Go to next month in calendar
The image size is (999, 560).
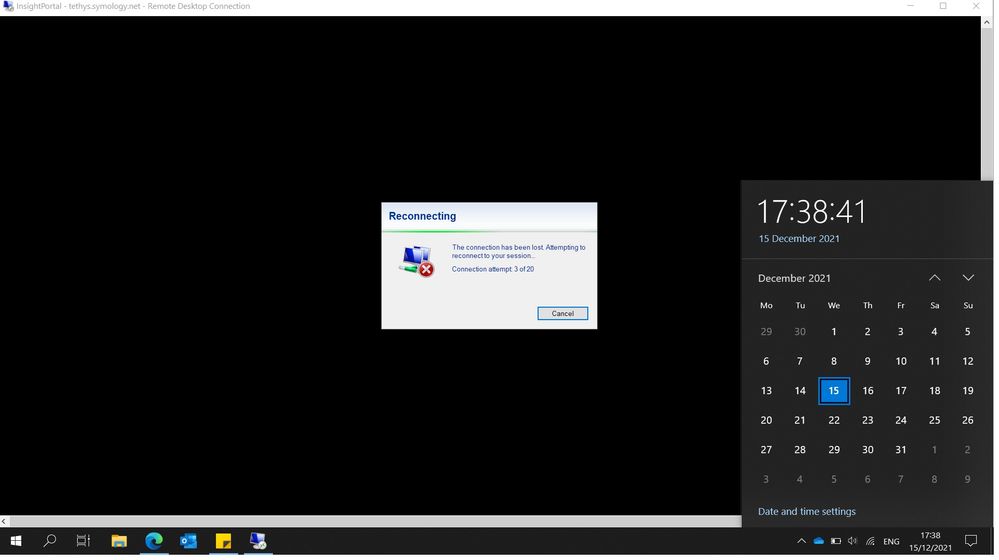click(x=967, y=278)
